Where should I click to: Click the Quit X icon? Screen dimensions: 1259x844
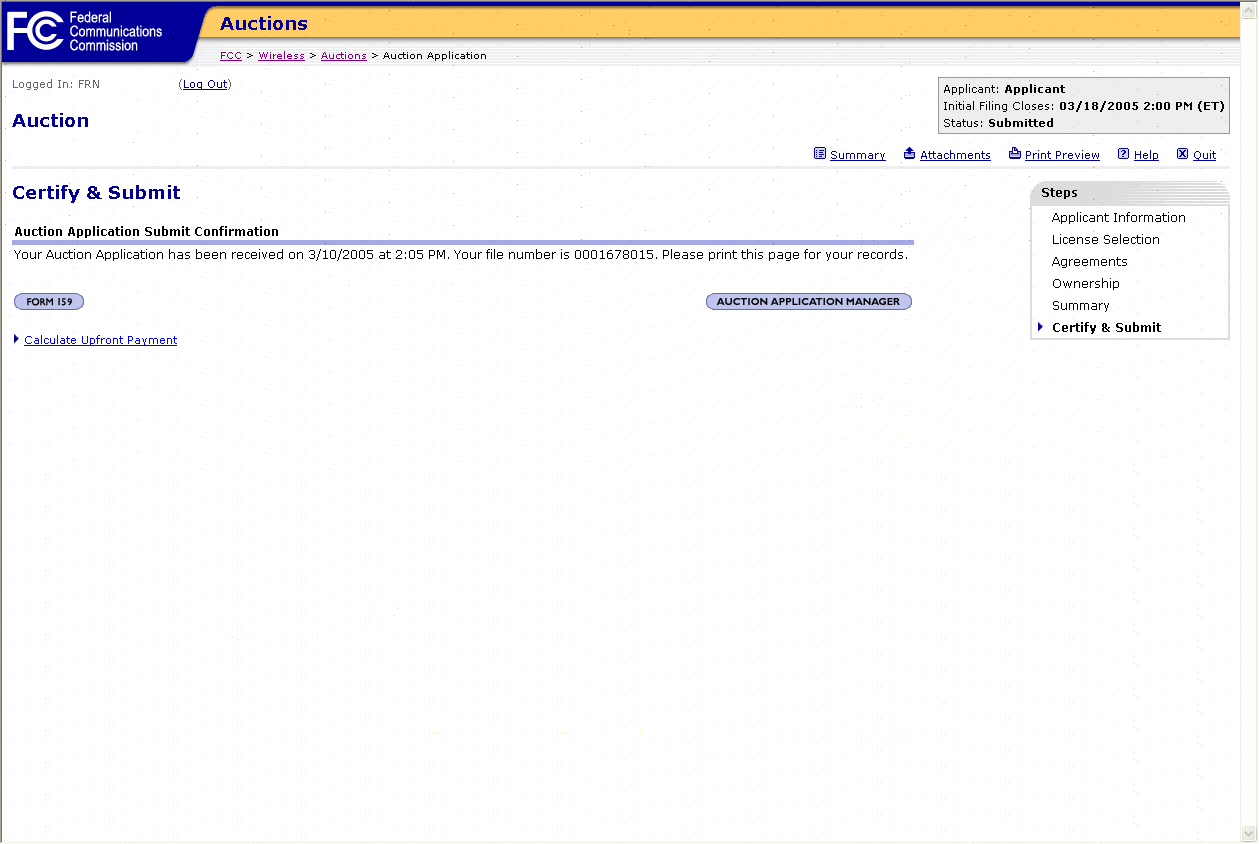pos(1182,154)
